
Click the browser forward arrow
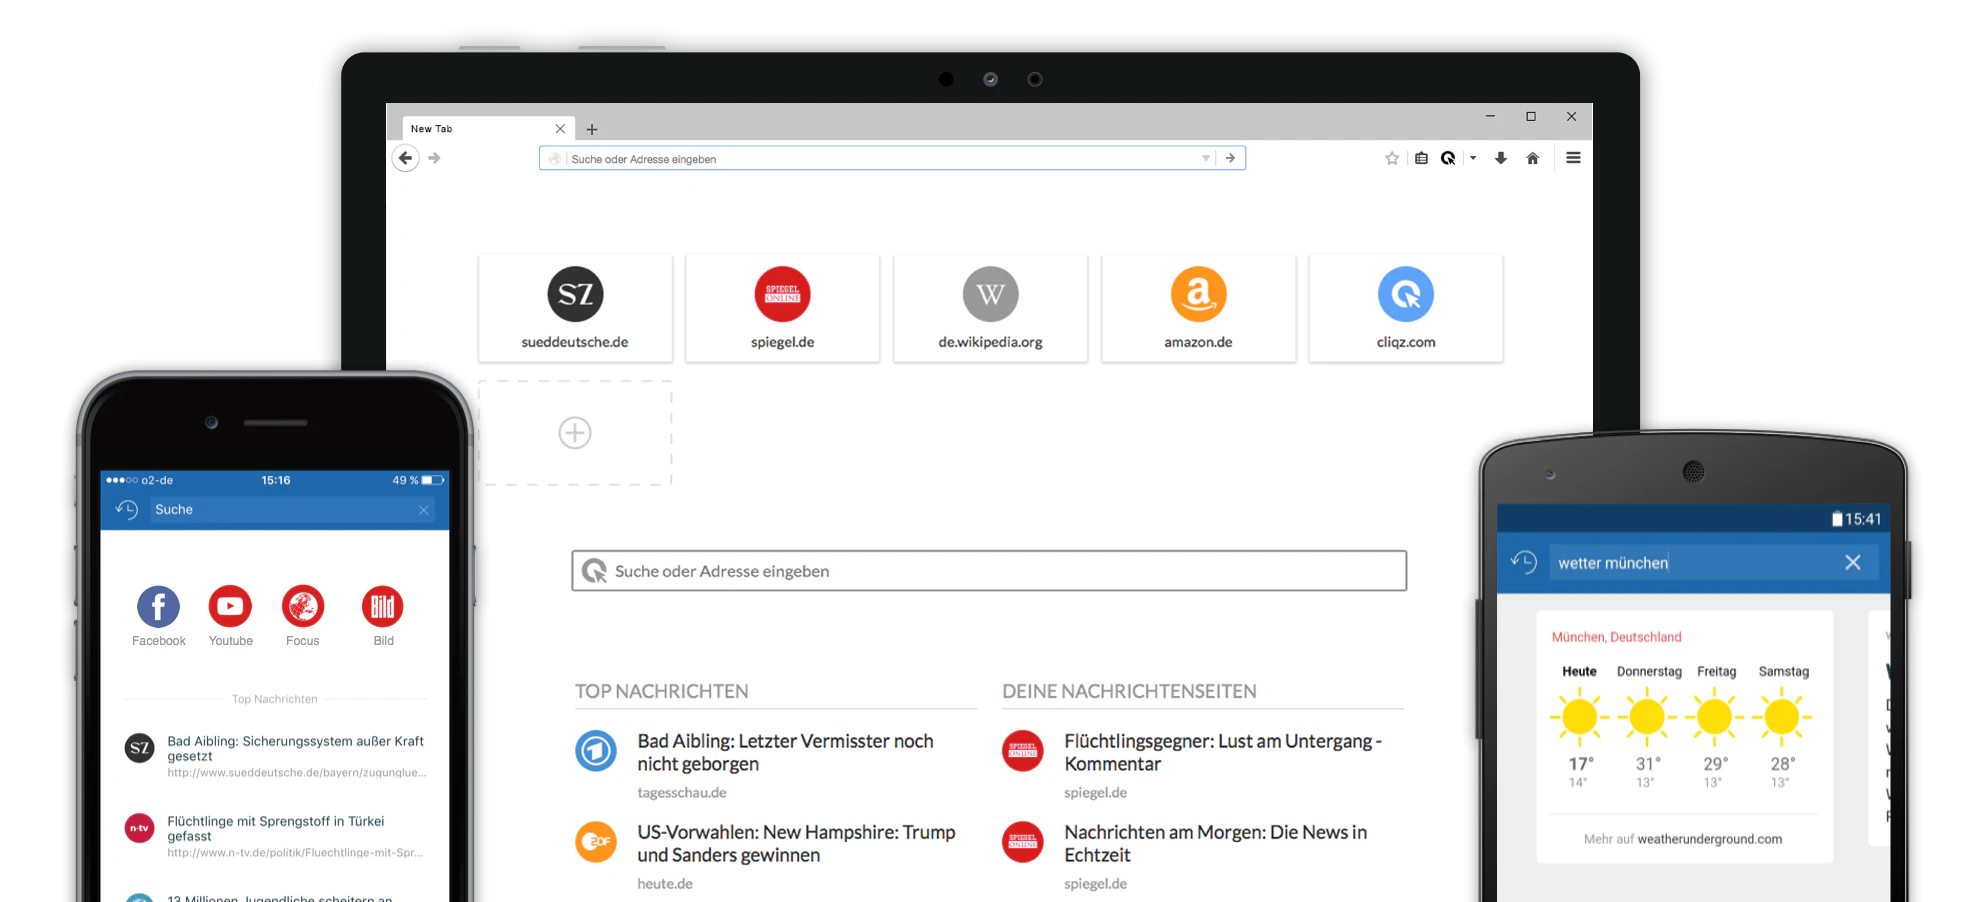point(434,158)
